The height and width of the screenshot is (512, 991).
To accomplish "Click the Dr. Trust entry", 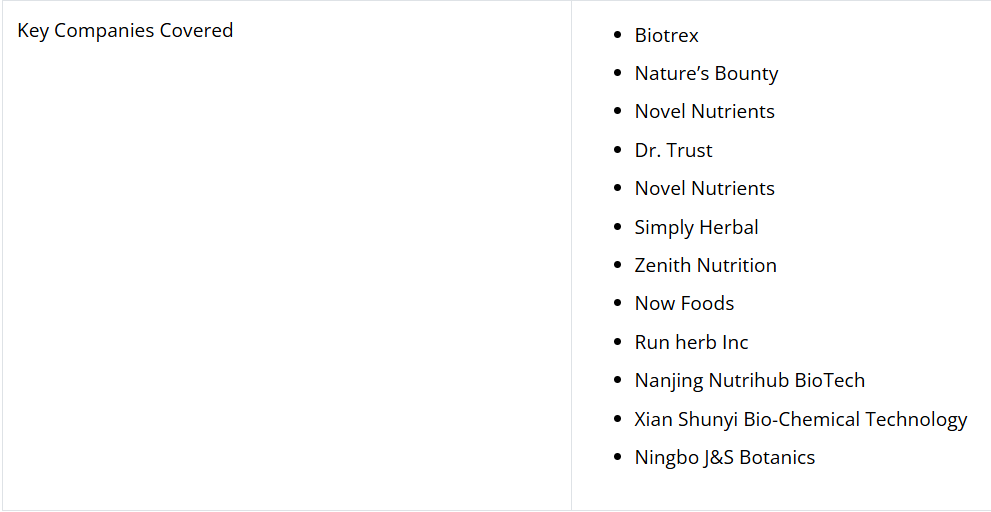I will (673, 151).
